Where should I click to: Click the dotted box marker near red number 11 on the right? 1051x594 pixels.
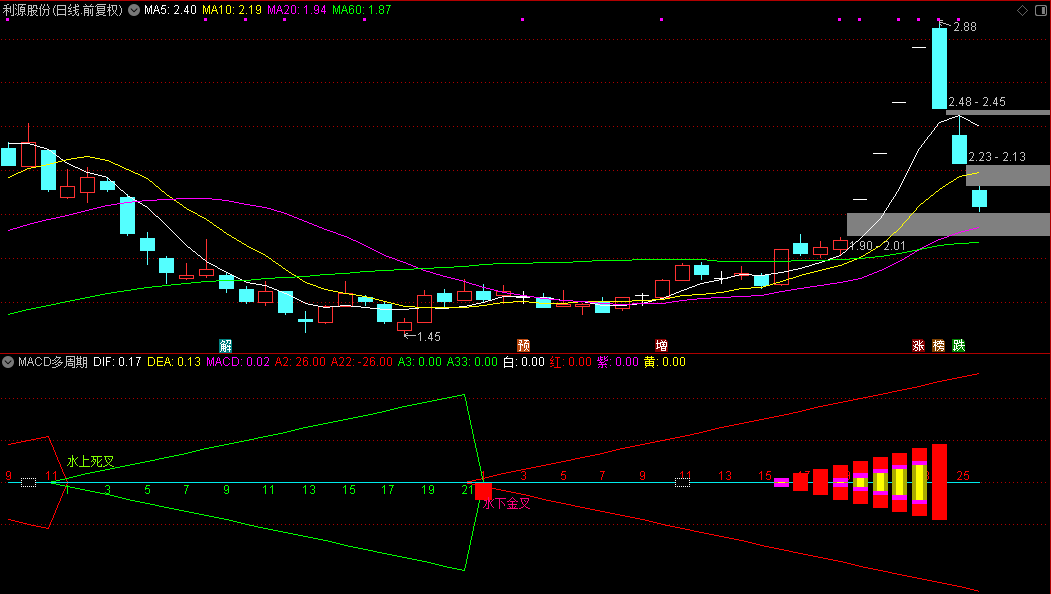(x=682, y=482)
